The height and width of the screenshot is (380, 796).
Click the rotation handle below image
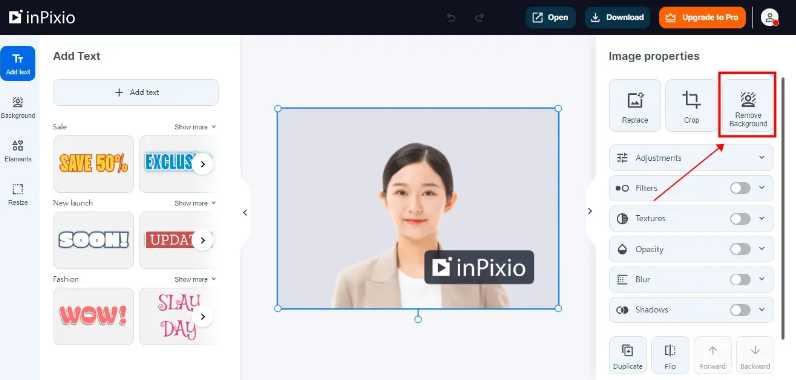point(418,319)
